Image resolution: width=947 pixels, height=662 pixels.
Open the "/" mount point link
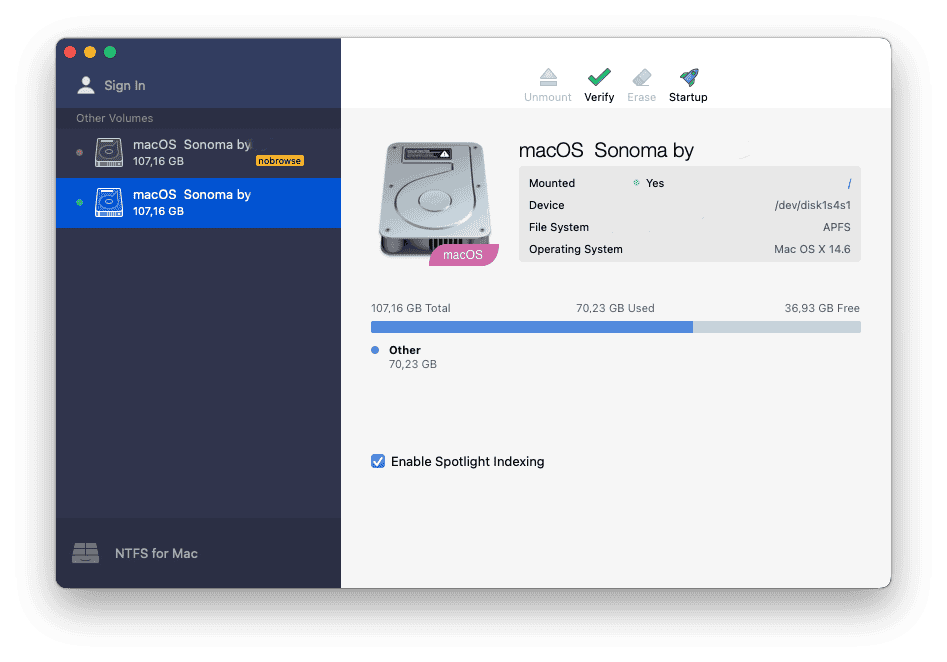click(x=849, y=183)
